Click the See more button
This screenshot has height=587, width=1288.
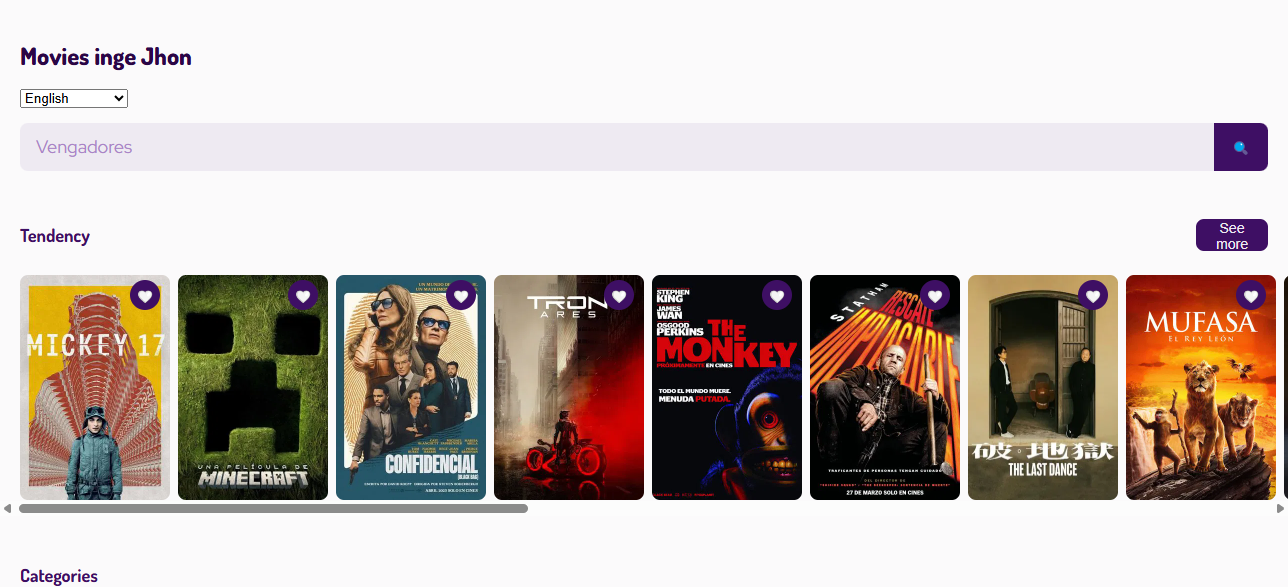1232,236
